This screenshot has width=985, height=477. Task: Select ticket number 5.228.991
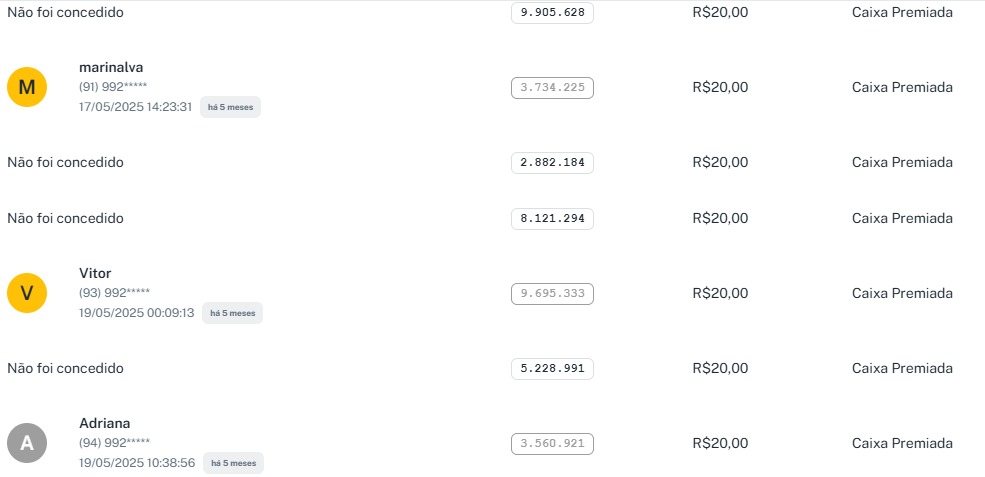[552, 369]
